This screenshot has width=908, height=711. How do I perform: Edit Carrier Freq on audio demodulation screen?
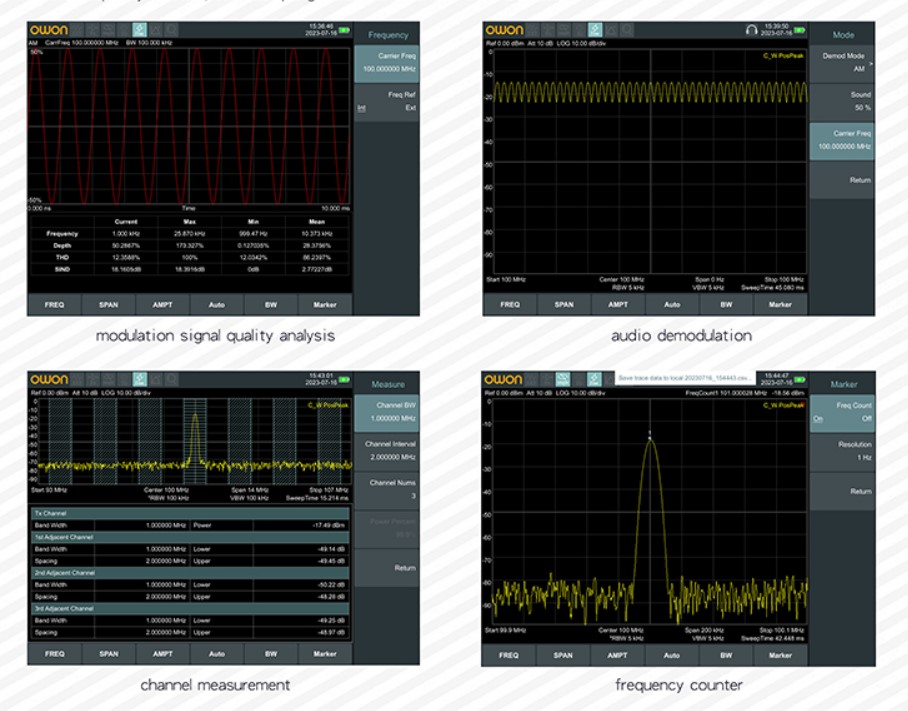coord(842,141)
